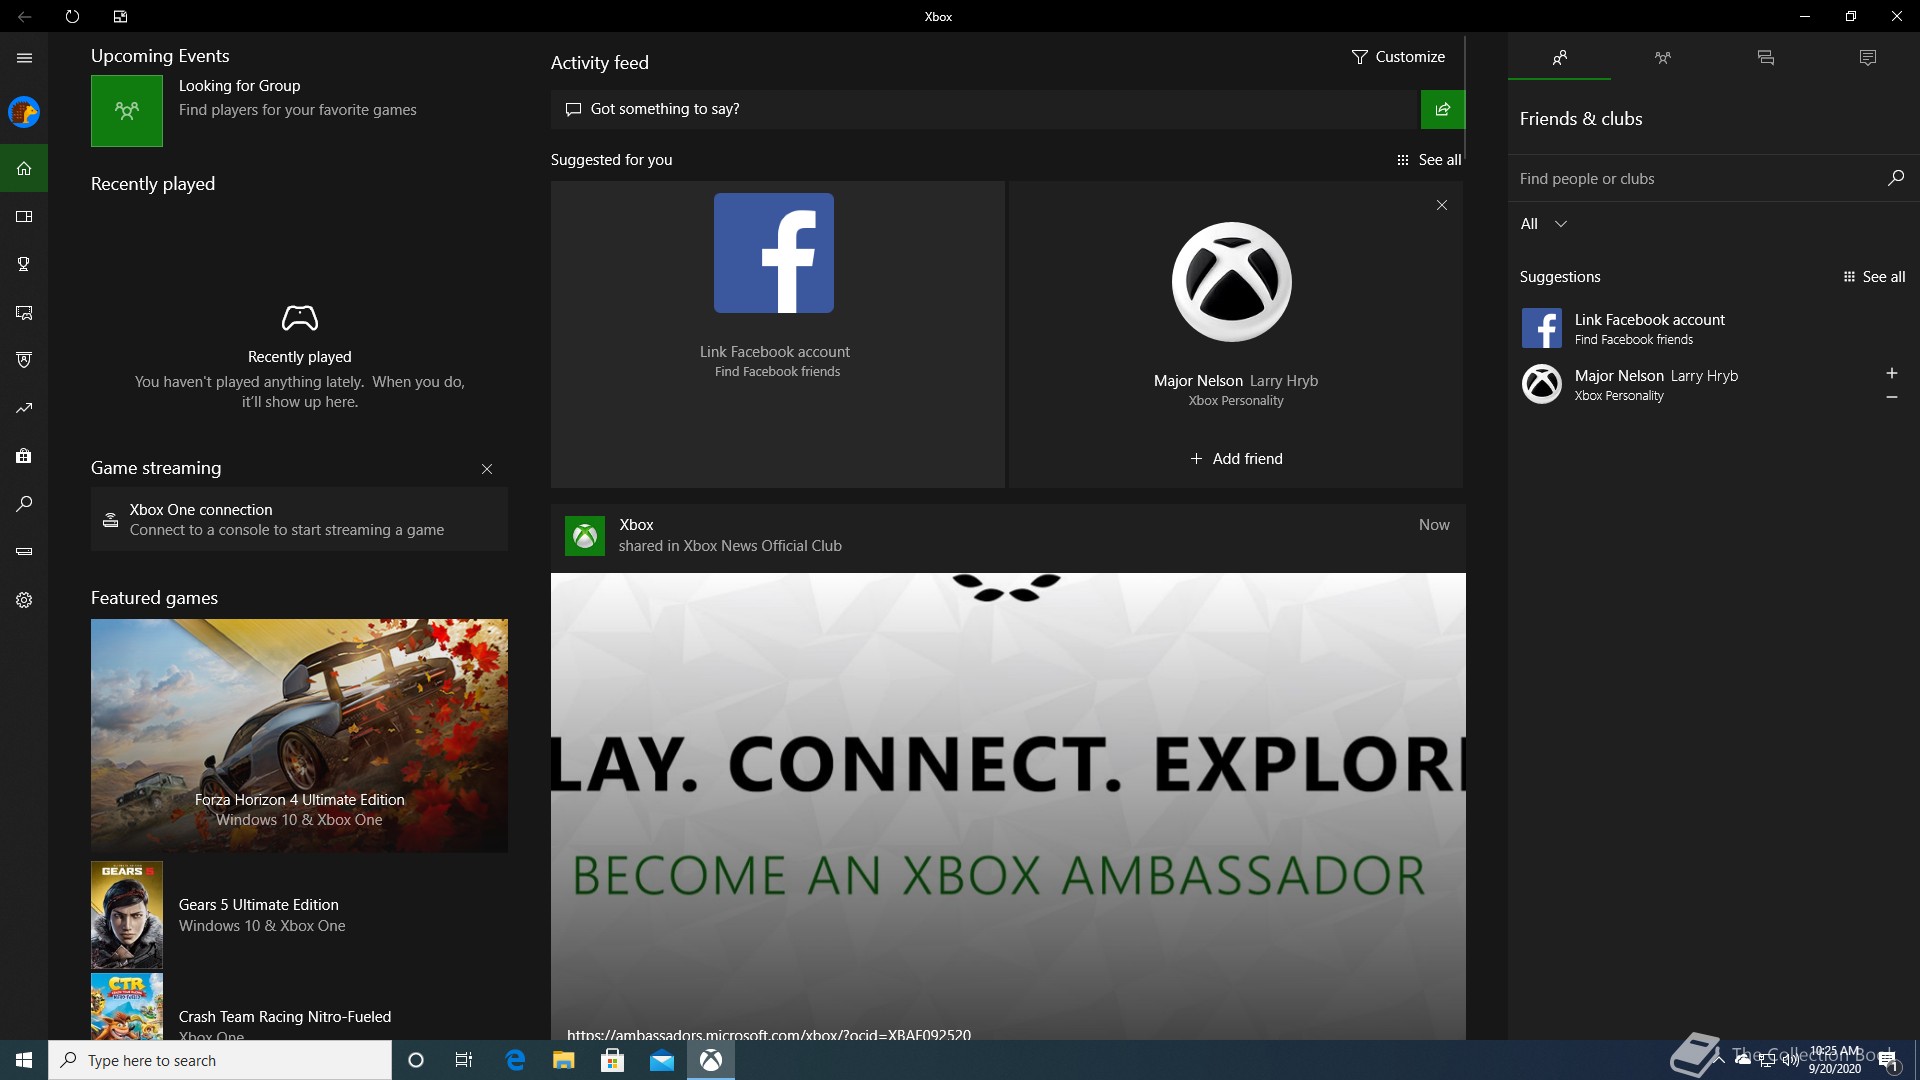
Task: Open Connection console icon in sidebar
Action: tap(24, 552)
